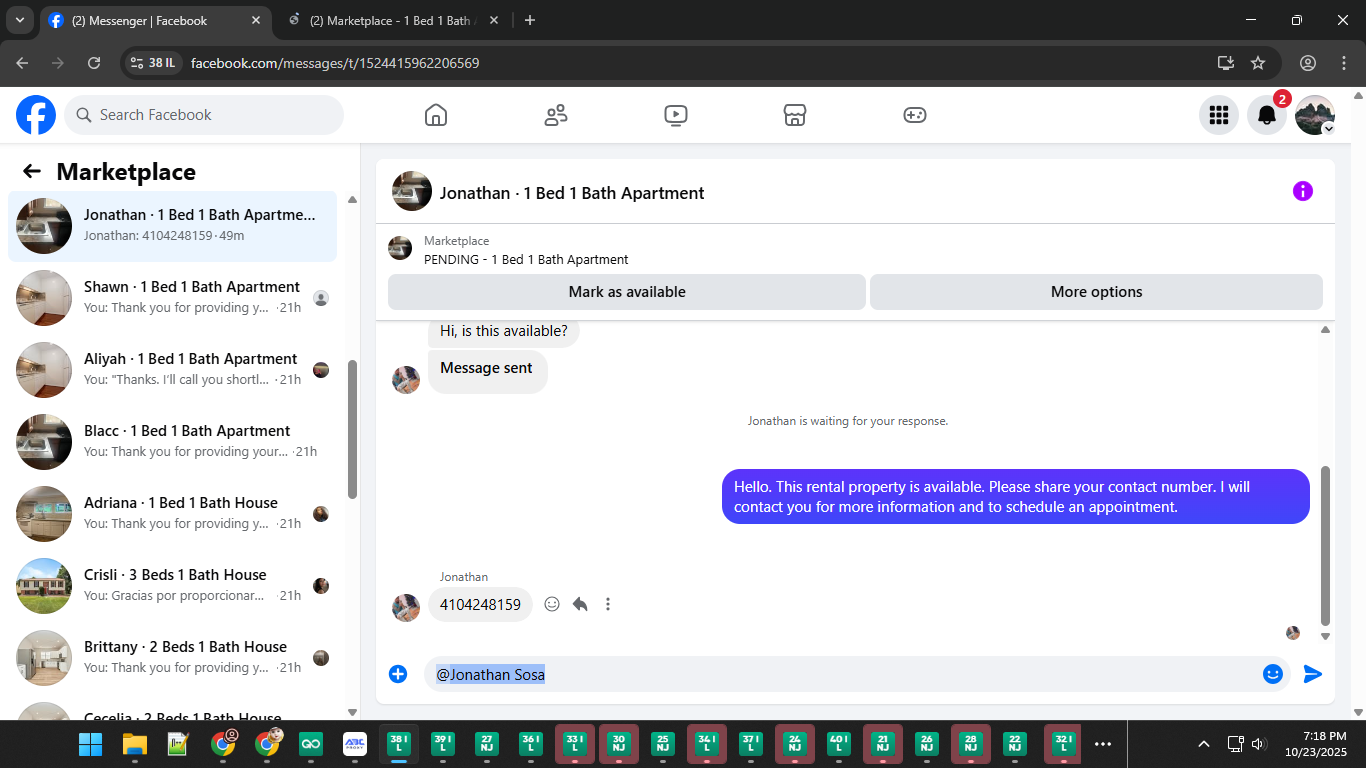This screenshot has width=1366, height=768.
Task: Go back with the arrow beside Marketplace heading
Action: pos(32,171)
